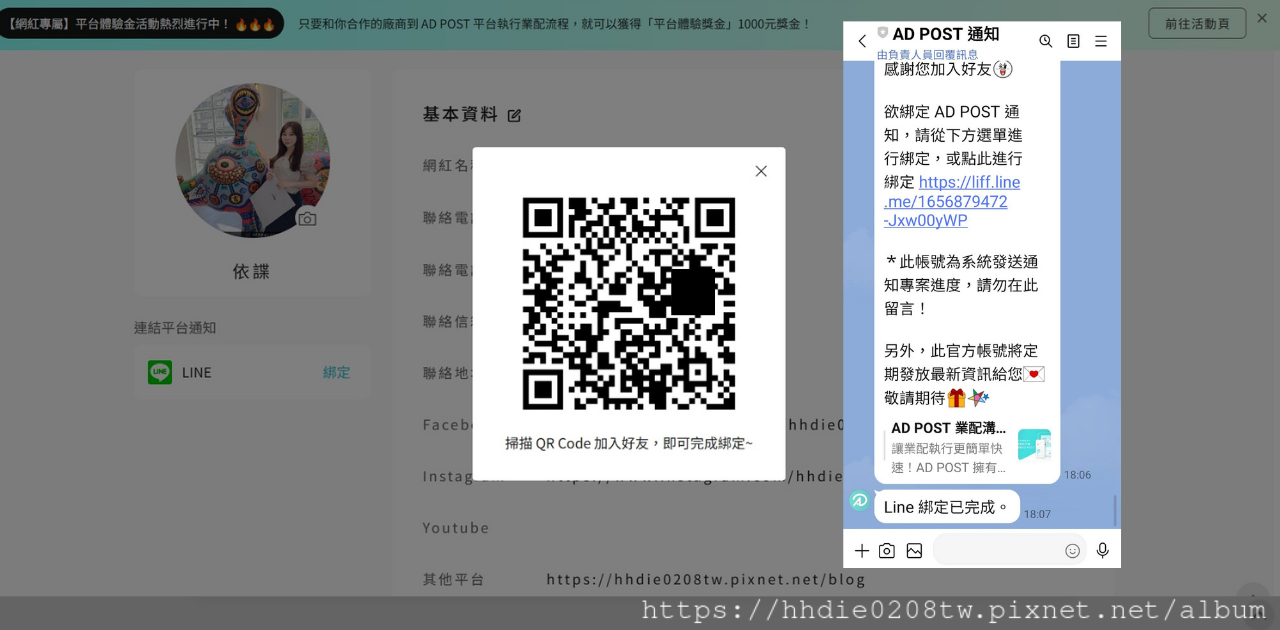Screen dimensions: 1280x630
Task: Click the profile name '依諜'
Action: (x=252, y=271)
